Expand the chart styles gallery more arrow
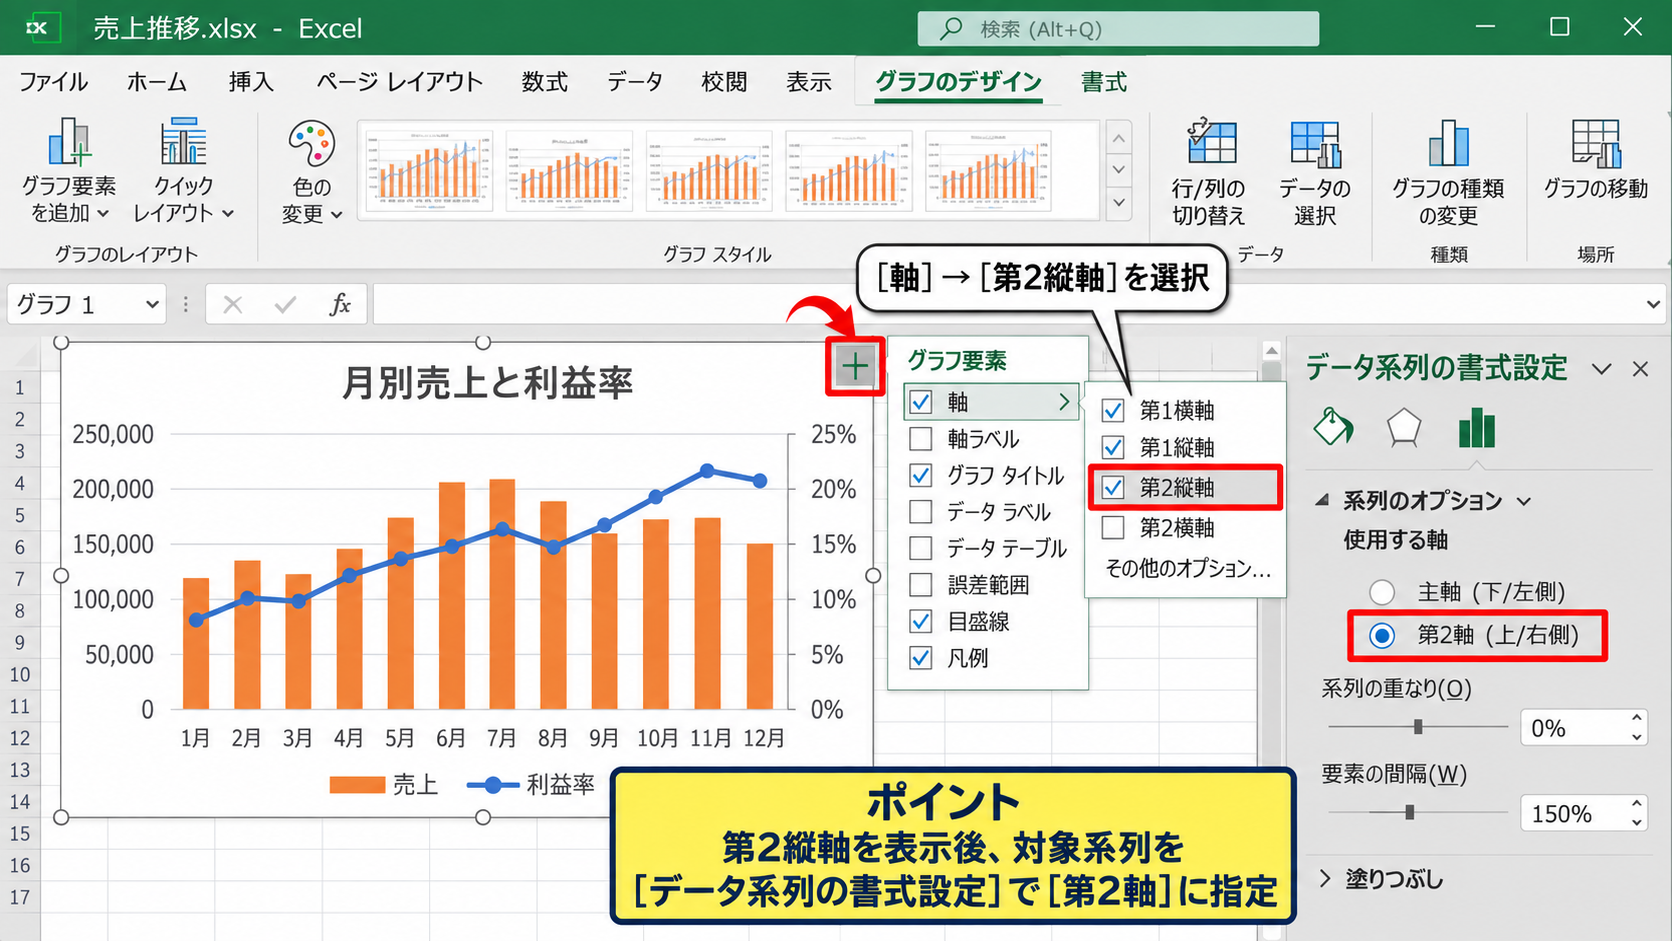Screen dimensions: 1672x941 (1119, 203)
